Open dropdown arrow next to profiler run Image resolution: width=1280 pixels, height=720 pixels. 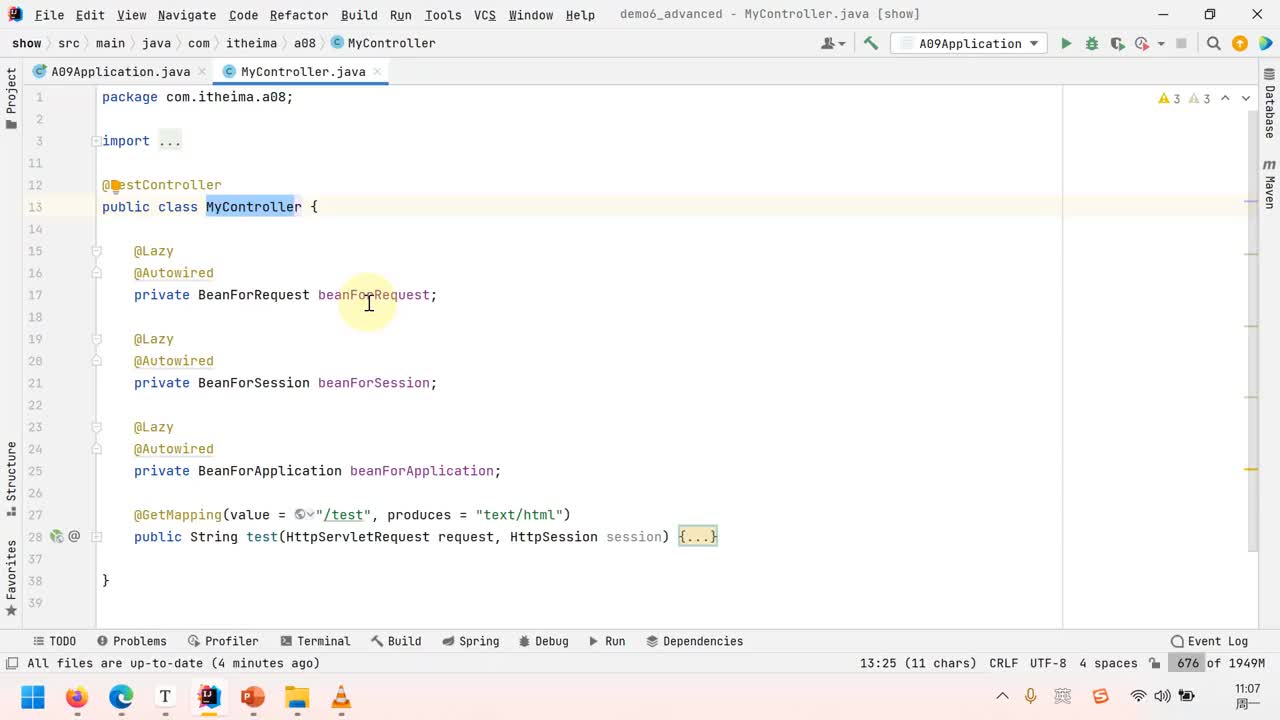1161,43
